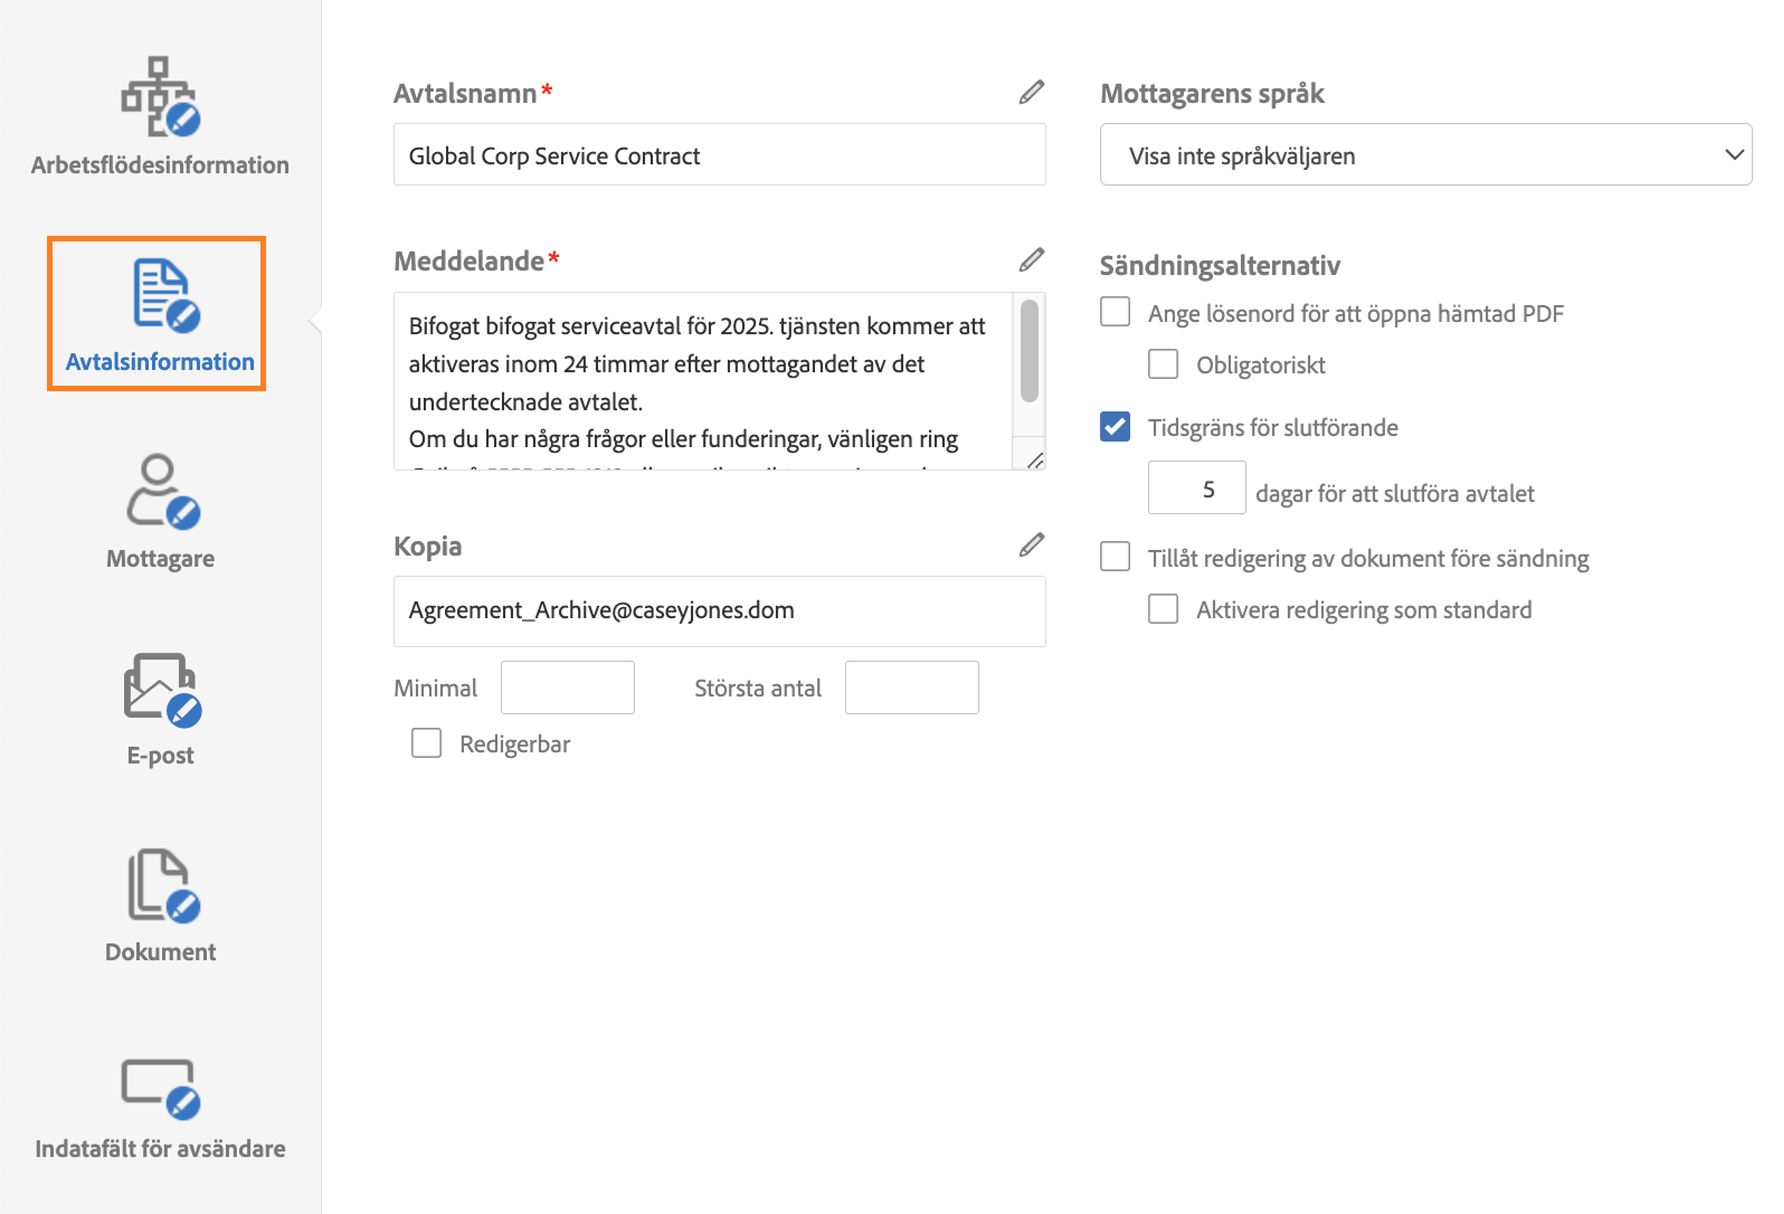Click the Avtalsnamn text field
Viewport: 1784px width, 1214px height.
720,154
